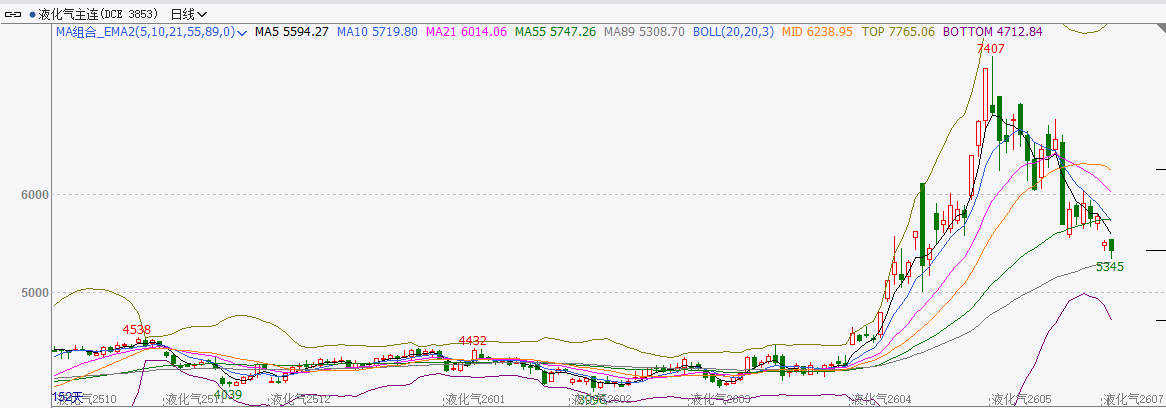Image resolution: width=1166 pixels, height=408 pixels.
Task: Click the gray MA89 5308.70 label
Action: point(645,32)
